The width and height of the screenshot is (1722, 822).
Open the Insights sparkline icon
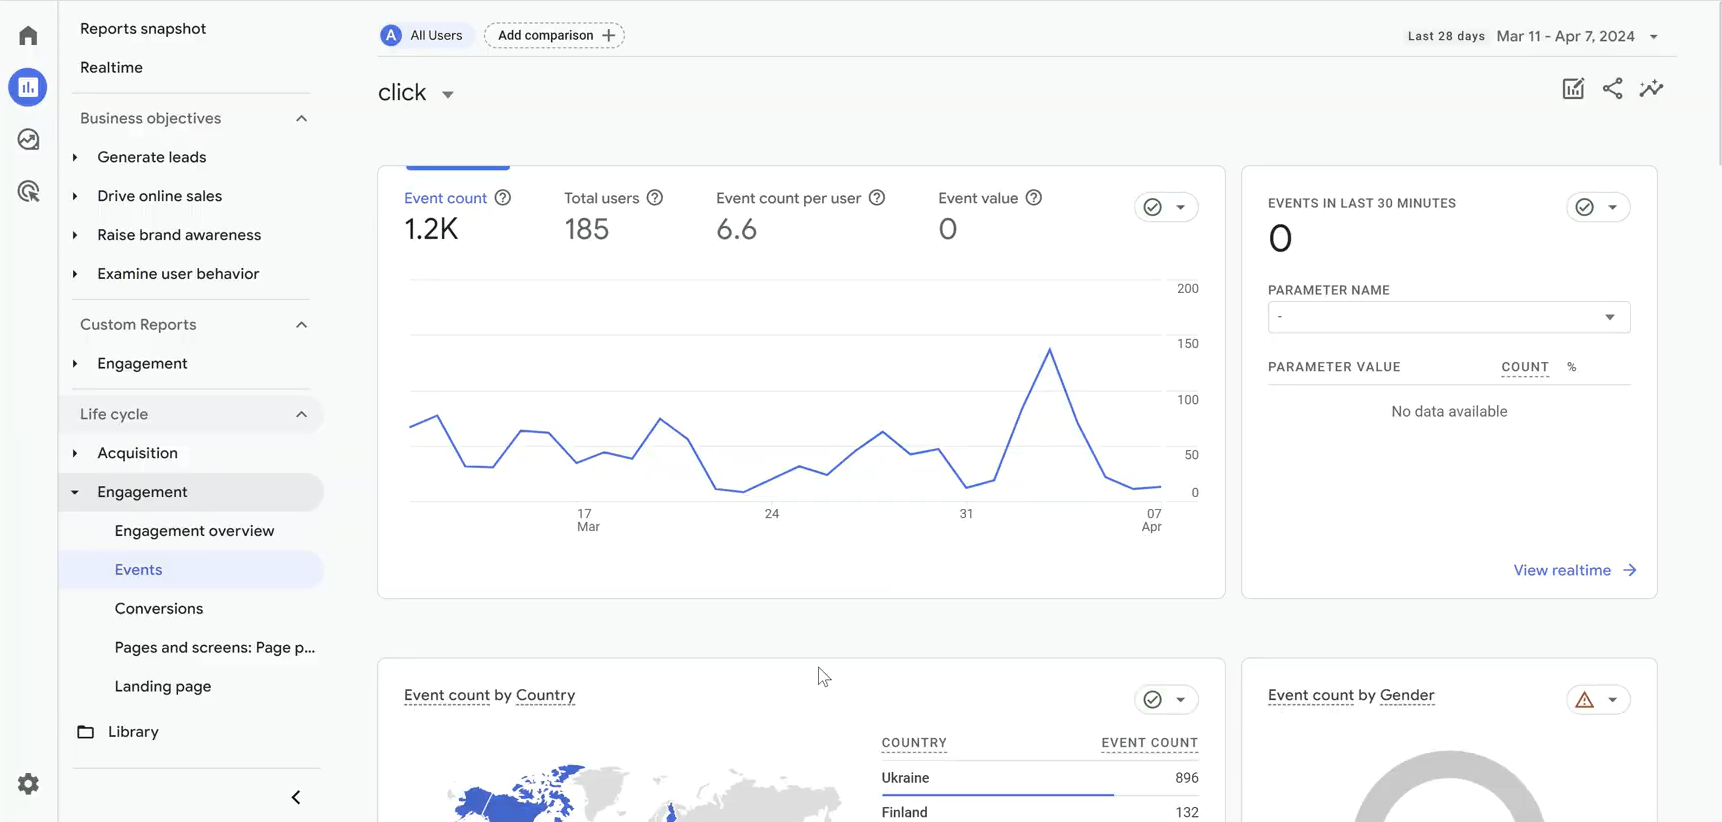[1651, 89]
